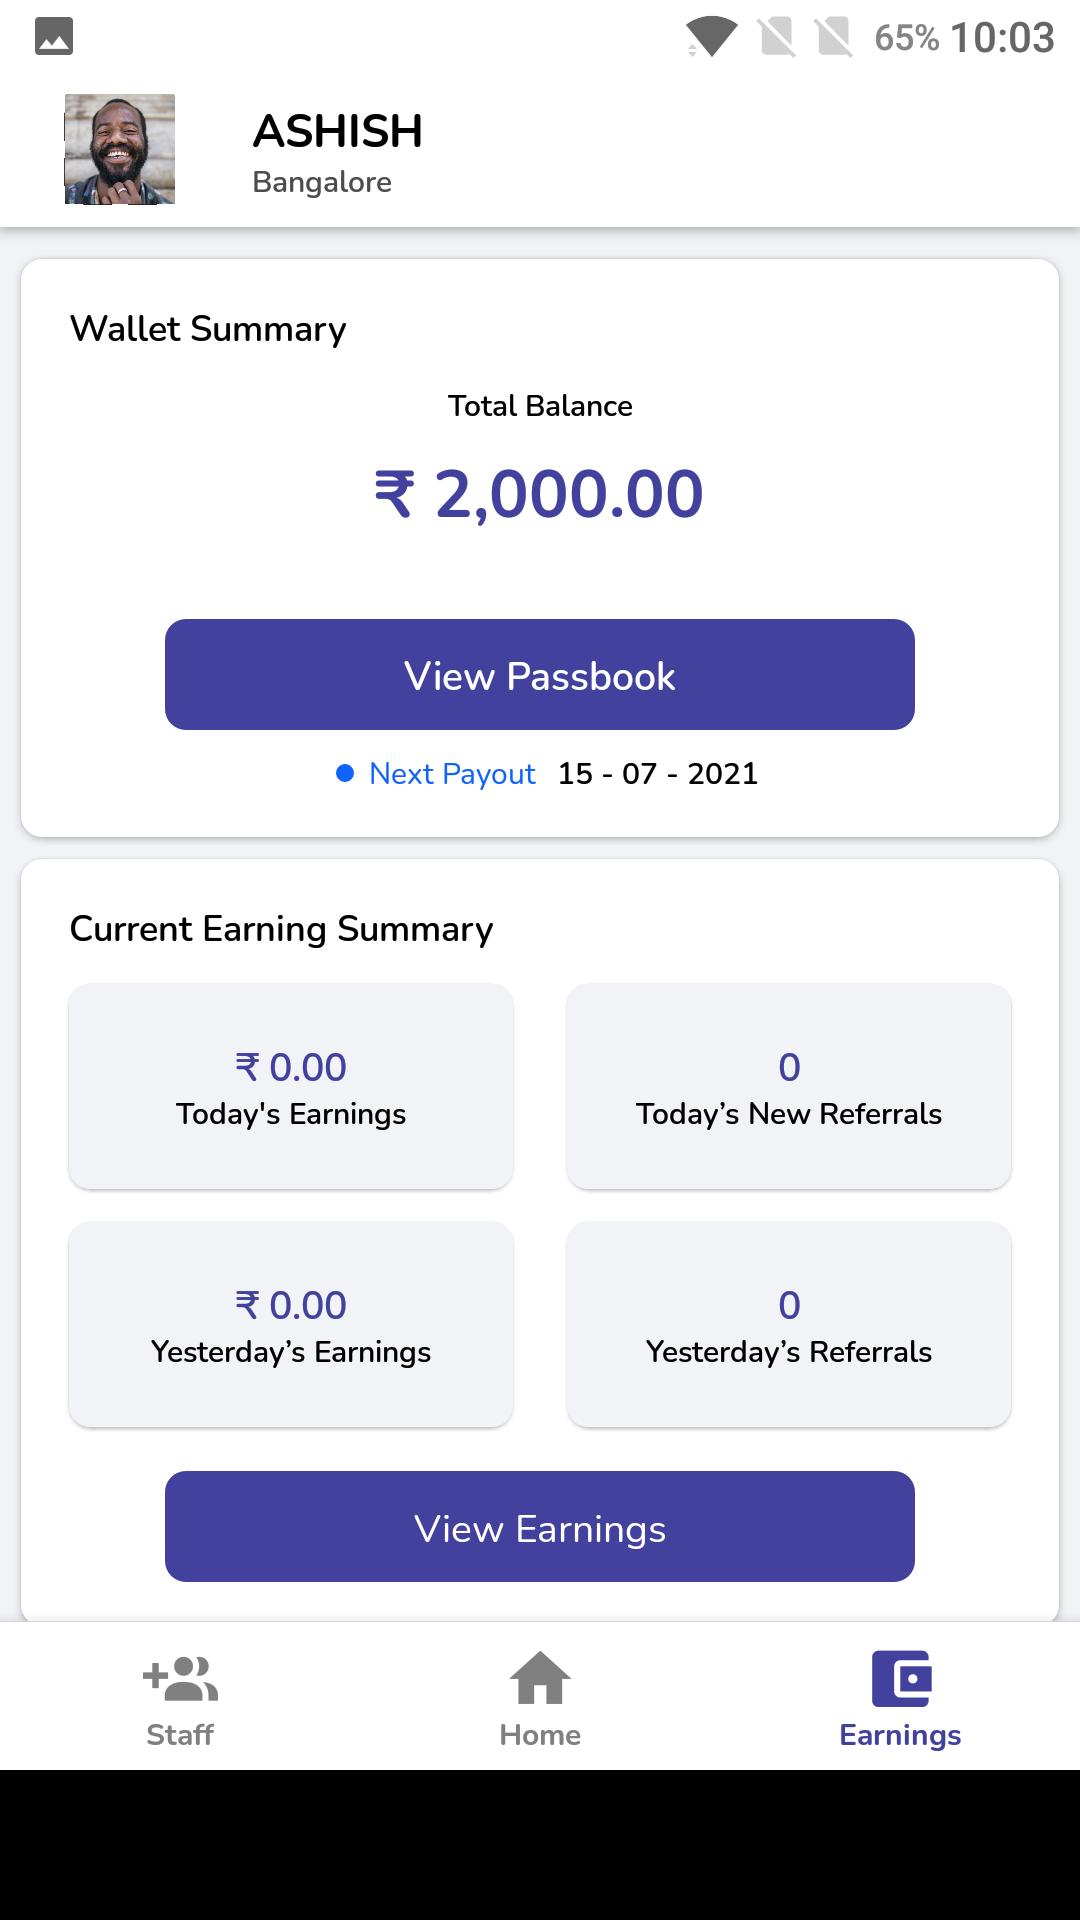Tap the Home house icon

point(540,1677)
